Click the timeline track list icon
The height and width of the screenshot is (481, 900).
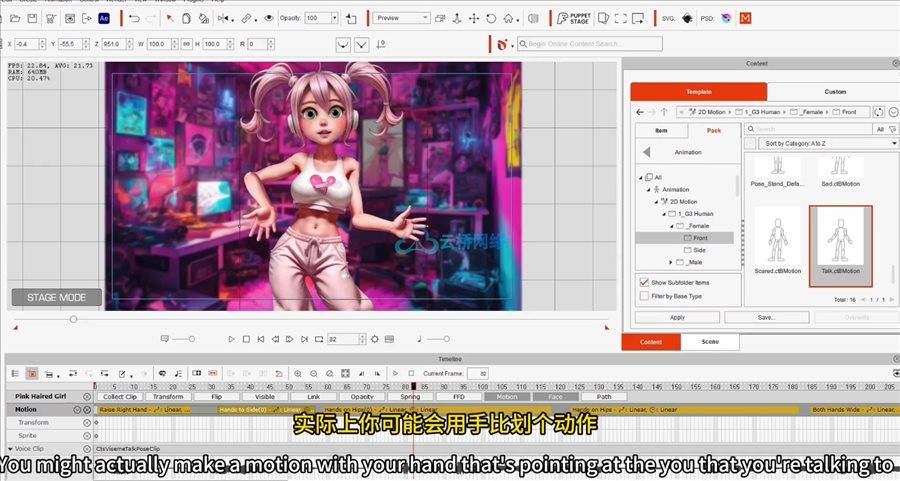[15, 374]
